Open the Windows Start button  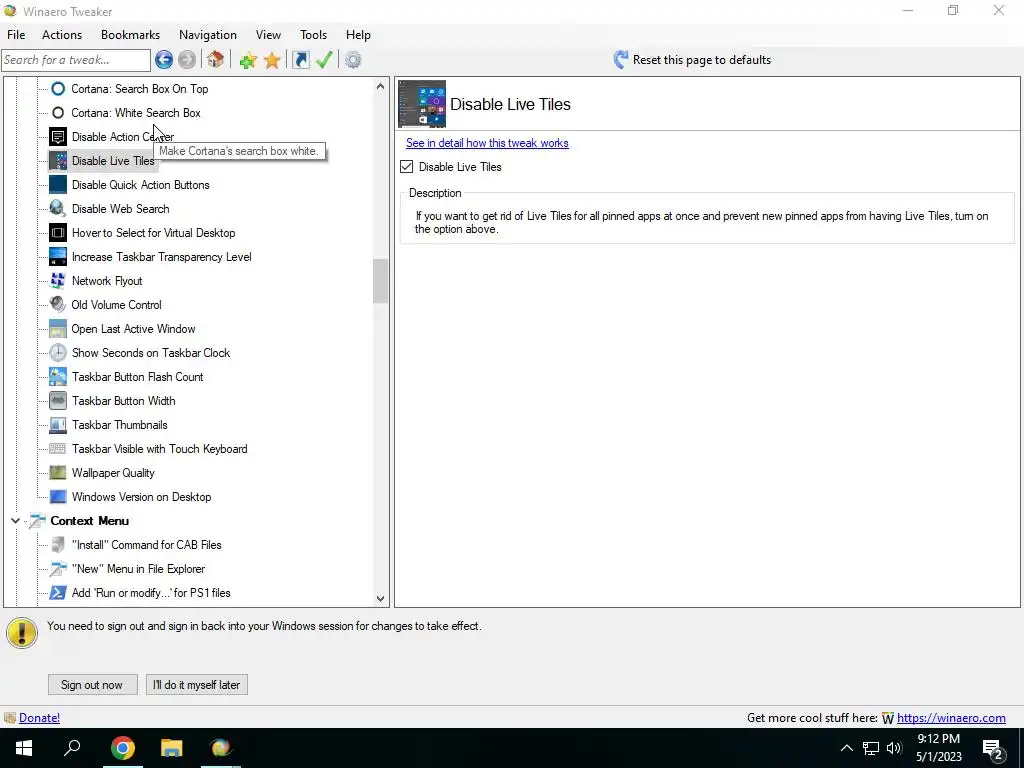click(x=24, y=748)
